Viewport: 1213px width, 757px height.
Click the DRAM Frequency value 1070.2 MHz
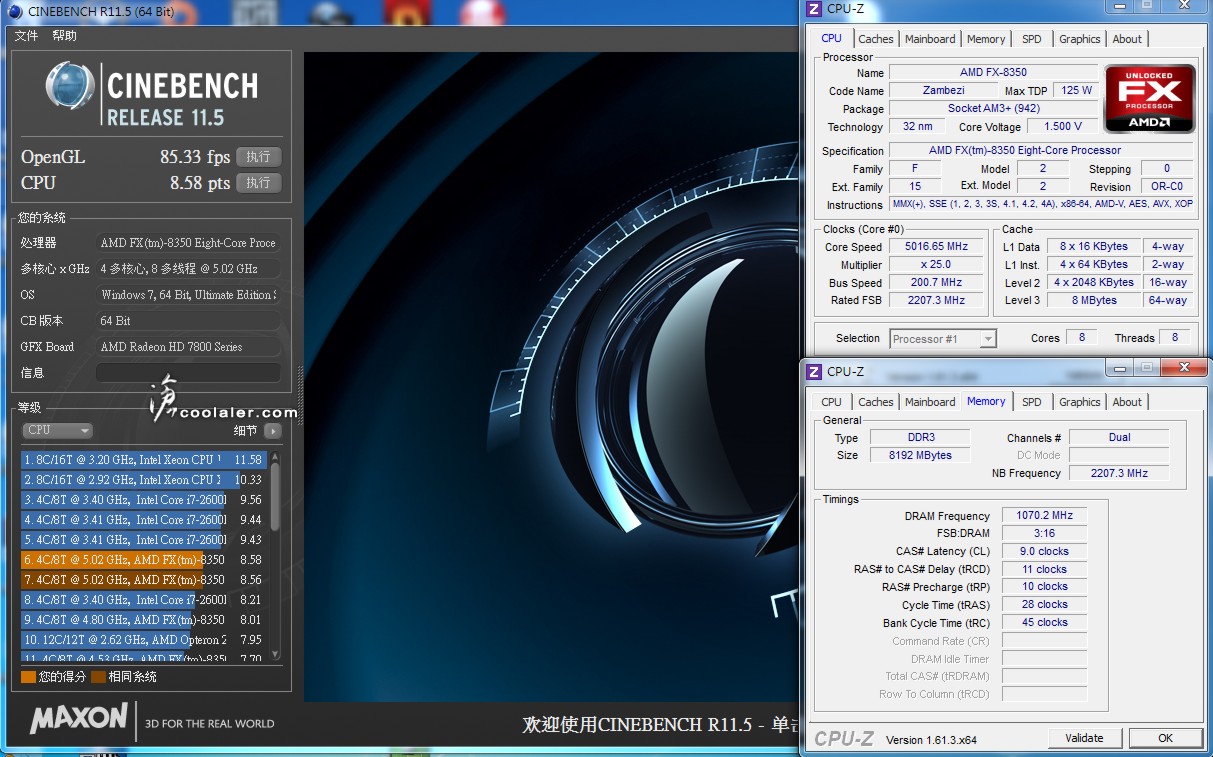pyautogui.click(x=1044, y=516)
